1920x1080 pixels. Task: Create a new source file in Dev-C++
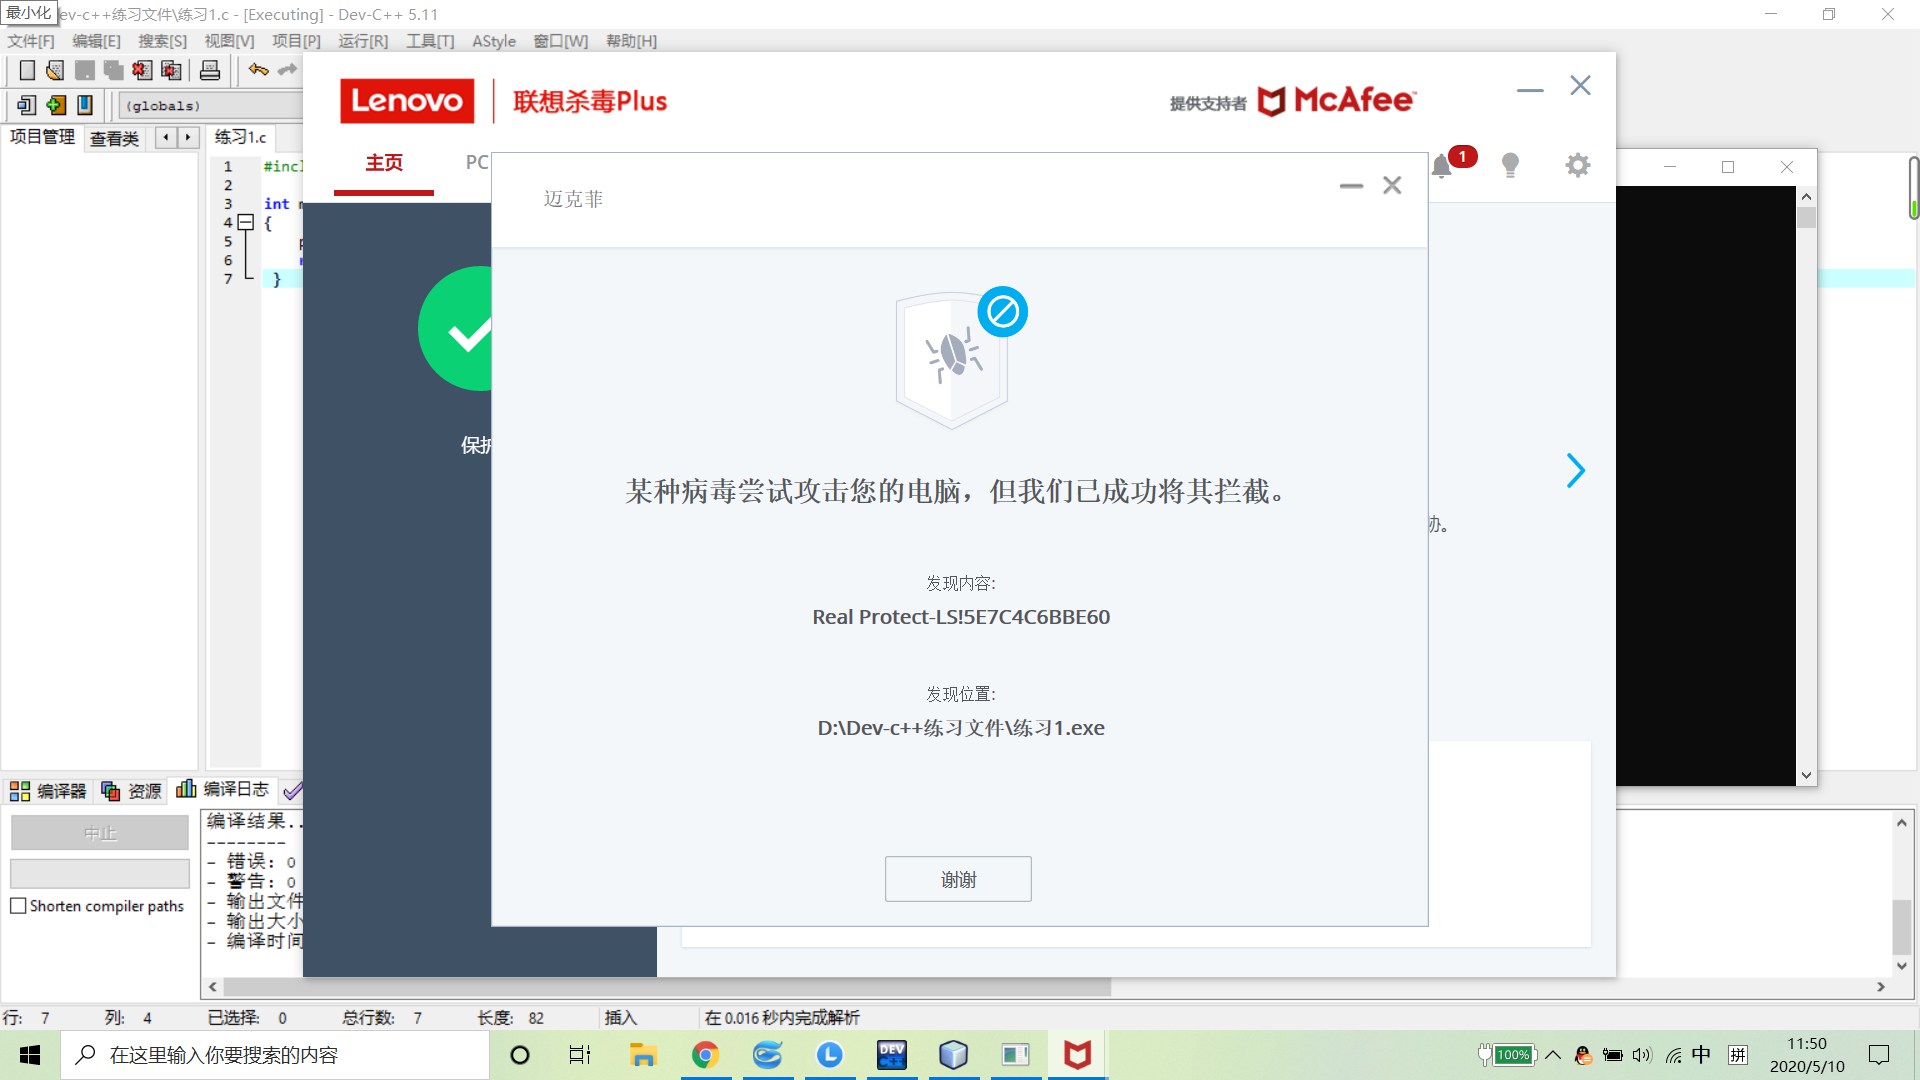(27, 70)
